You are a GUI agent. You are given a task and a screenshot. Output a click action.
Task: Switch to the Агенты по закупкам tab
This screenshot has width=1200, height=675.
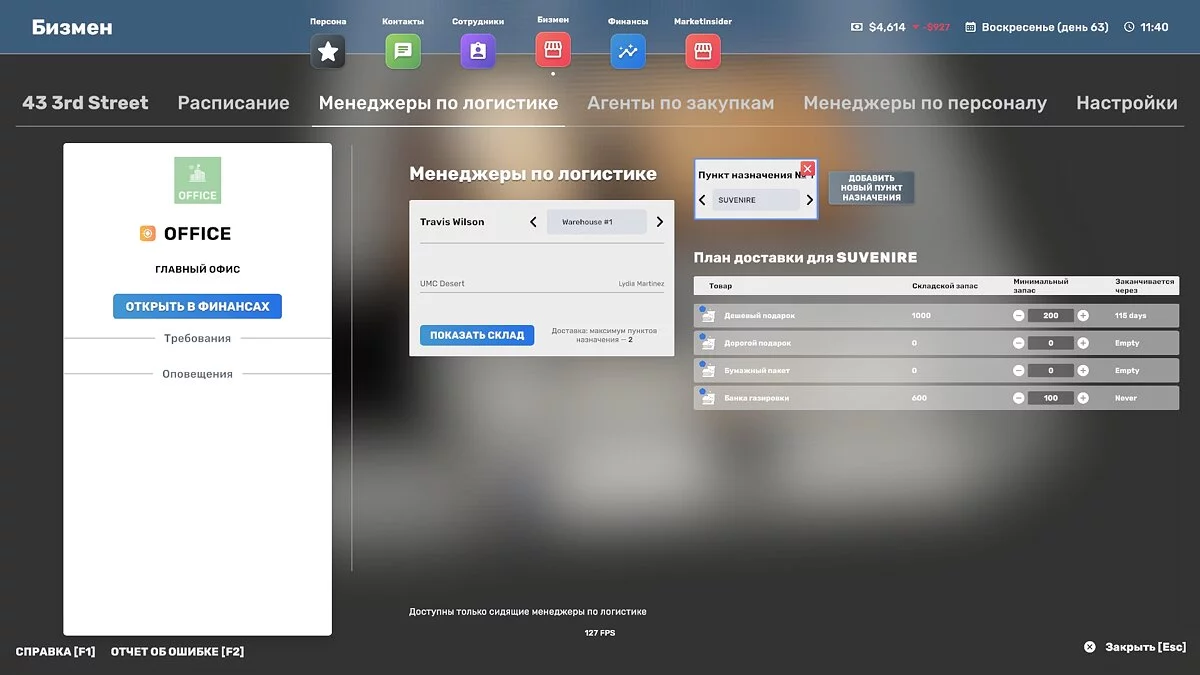681,103
